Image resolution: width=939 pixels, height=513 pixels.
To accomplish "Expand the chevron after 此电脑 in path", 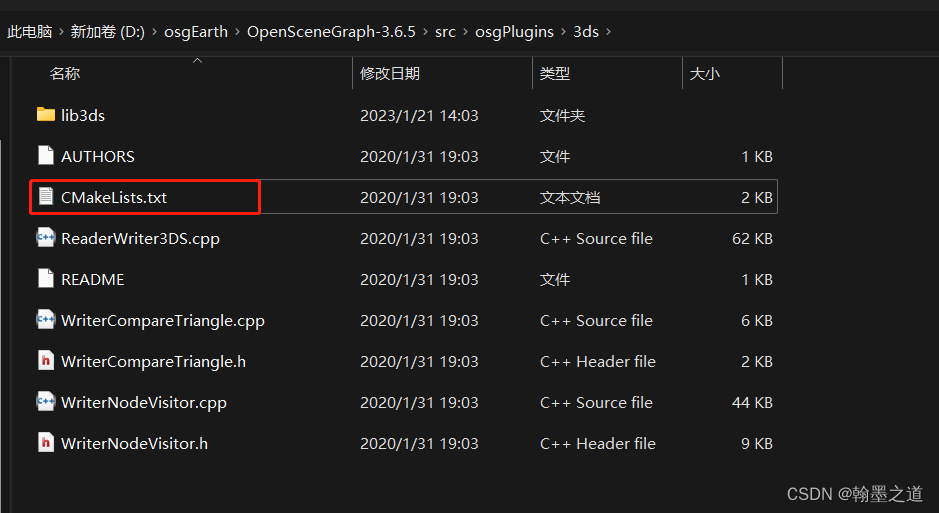I will [x=62, y=32].
